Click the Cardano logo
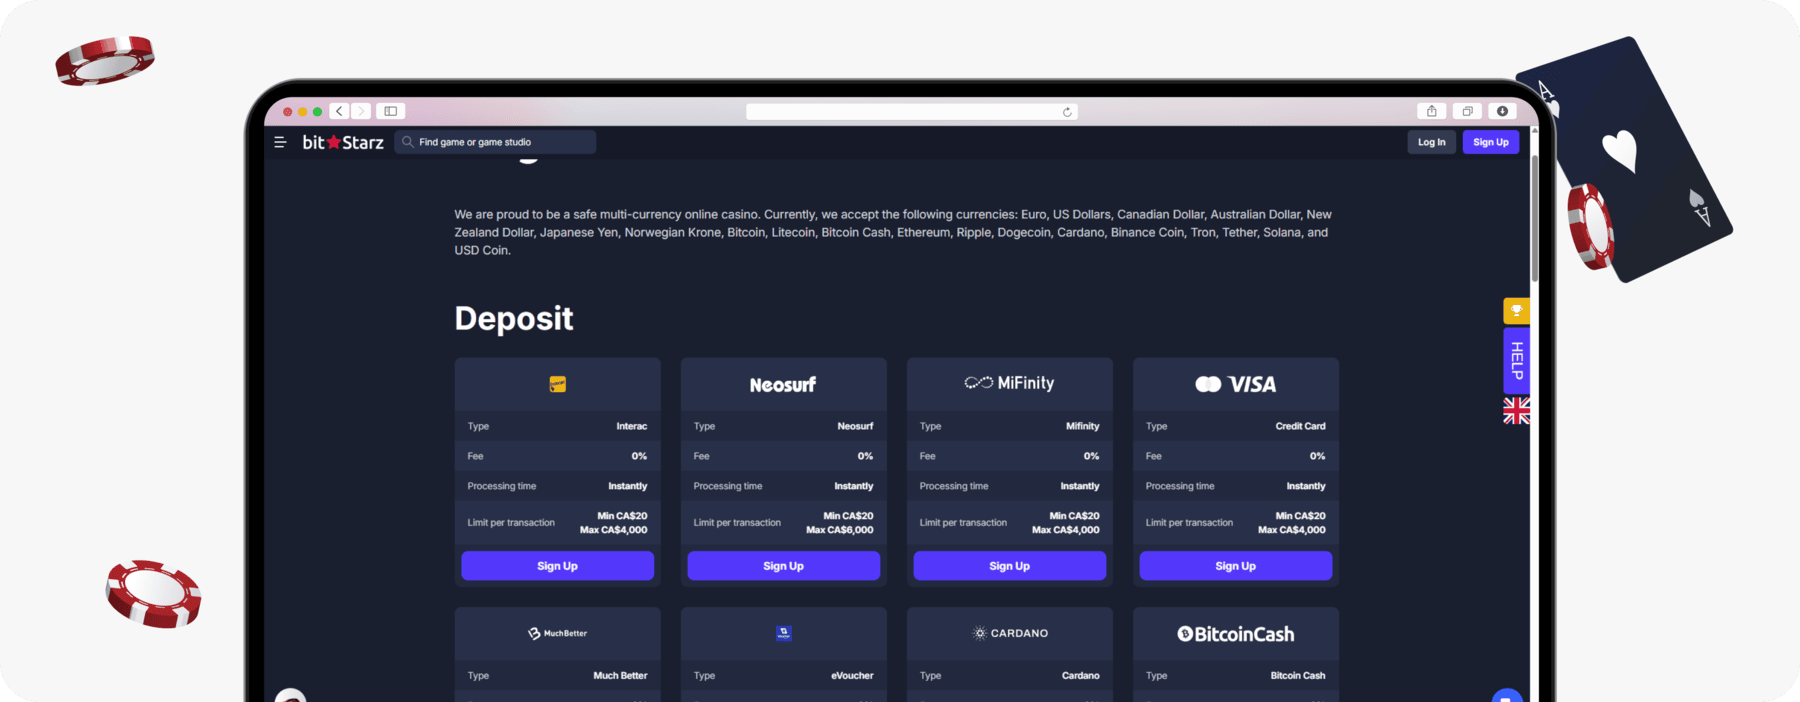The image size is (1800, 702). (x=1010, y=633)
